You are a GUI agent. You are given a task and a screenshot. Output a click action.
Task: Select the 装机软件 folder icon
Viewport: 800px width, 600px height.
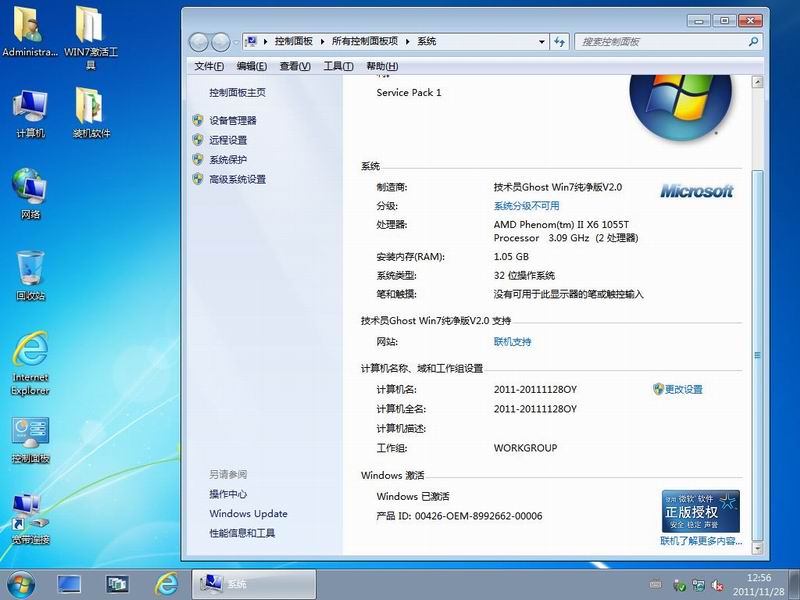pos(91,112)
